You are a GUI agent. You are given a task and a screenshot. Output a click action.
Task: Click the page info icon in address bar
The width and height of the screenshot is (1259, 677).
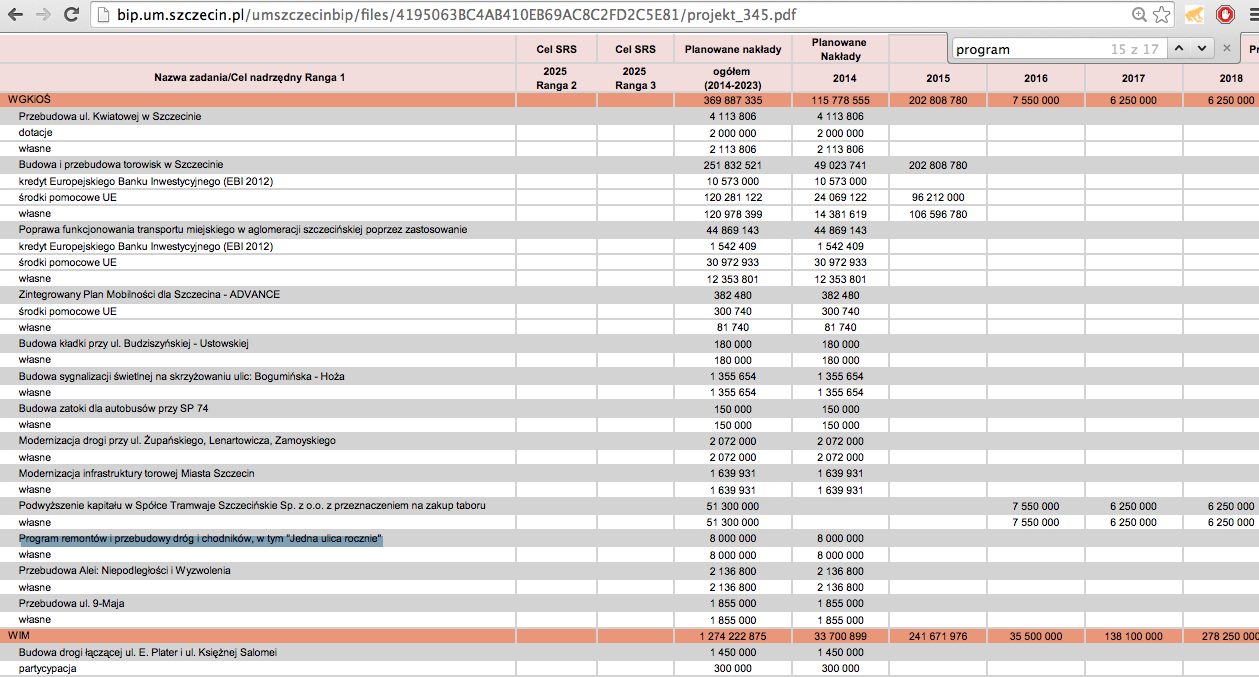(x=103, y=16)
